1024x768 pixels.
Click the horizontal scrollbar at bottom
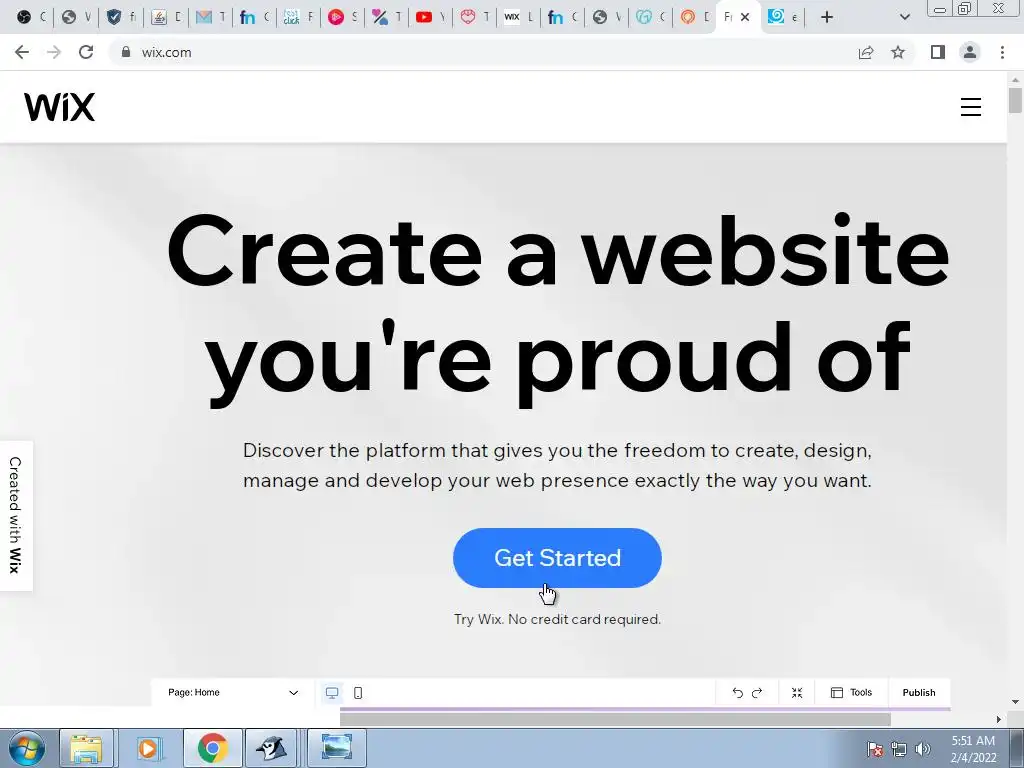[615, 719]
